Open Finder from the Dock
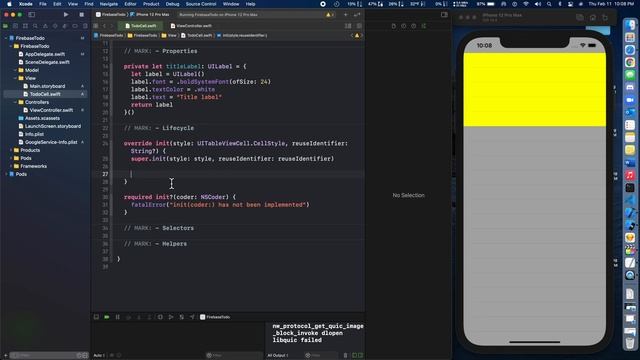This screenshot has width=640, height=360. [630, 25]
